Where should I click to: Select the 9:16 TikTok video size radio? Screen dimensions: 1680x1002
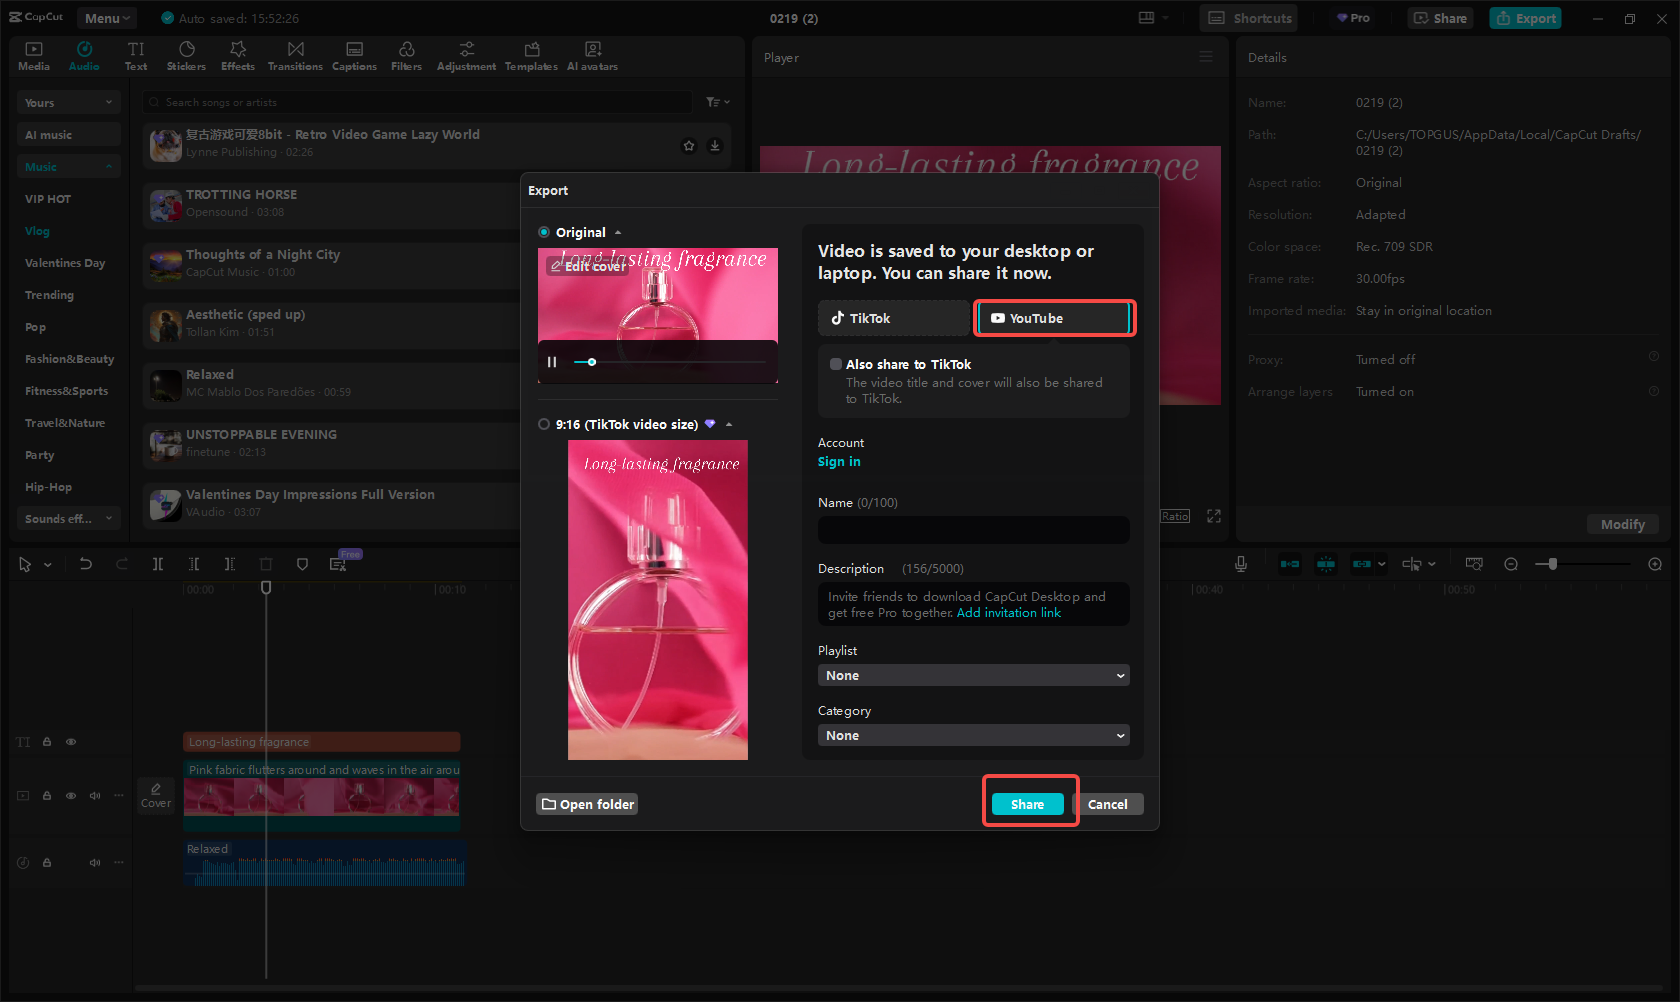[544, 424]
